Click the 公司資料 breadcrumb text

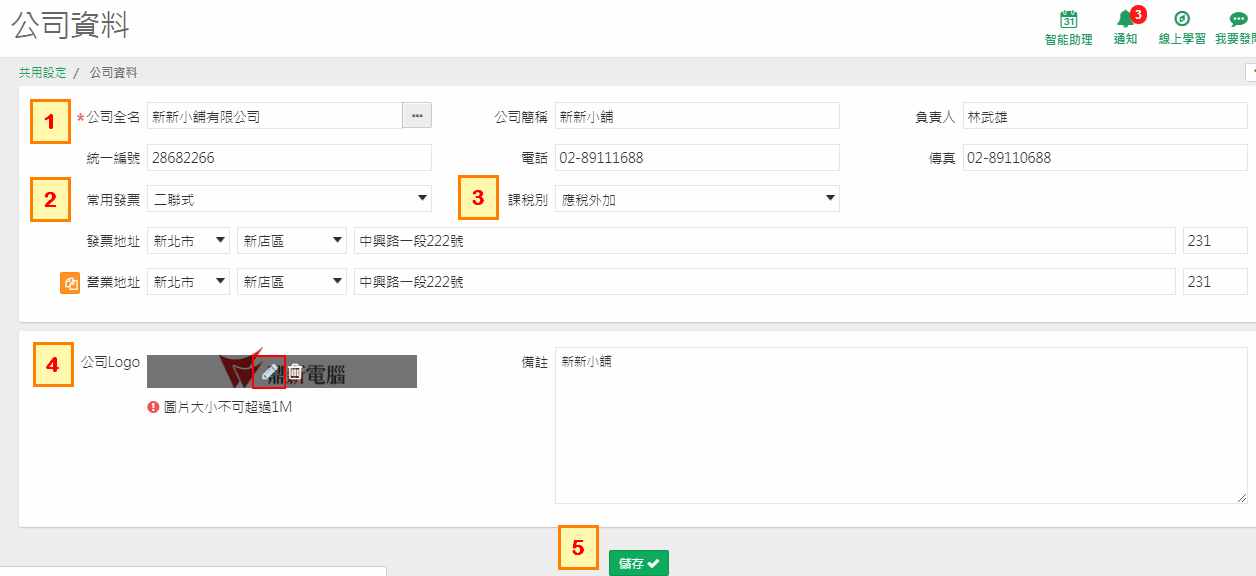[x=113, y=73]
